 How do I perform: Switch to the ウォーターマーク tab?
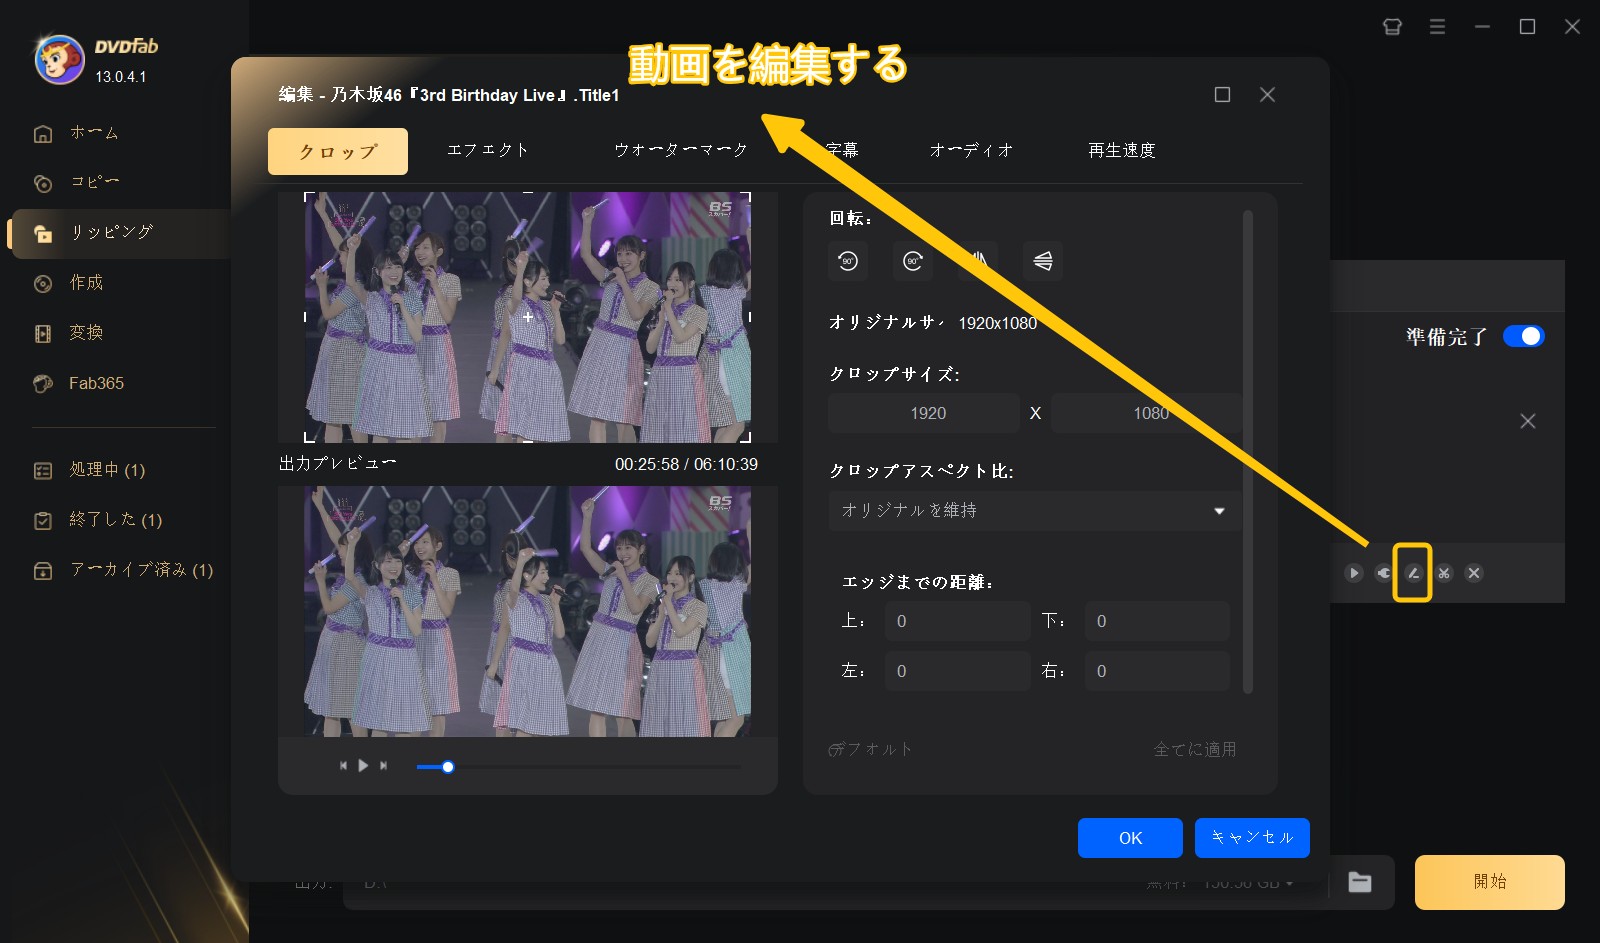[x=681, y=151]
